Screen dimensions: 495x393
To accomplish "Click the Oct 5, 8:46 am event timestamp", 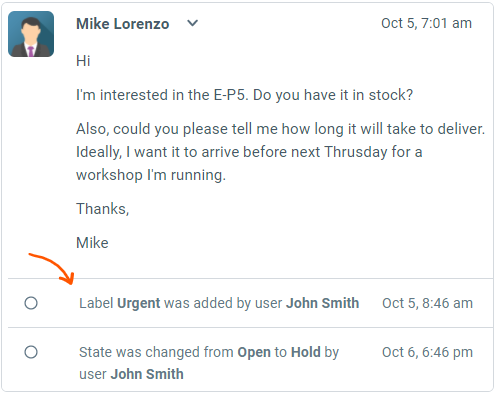I will point(427,303).
